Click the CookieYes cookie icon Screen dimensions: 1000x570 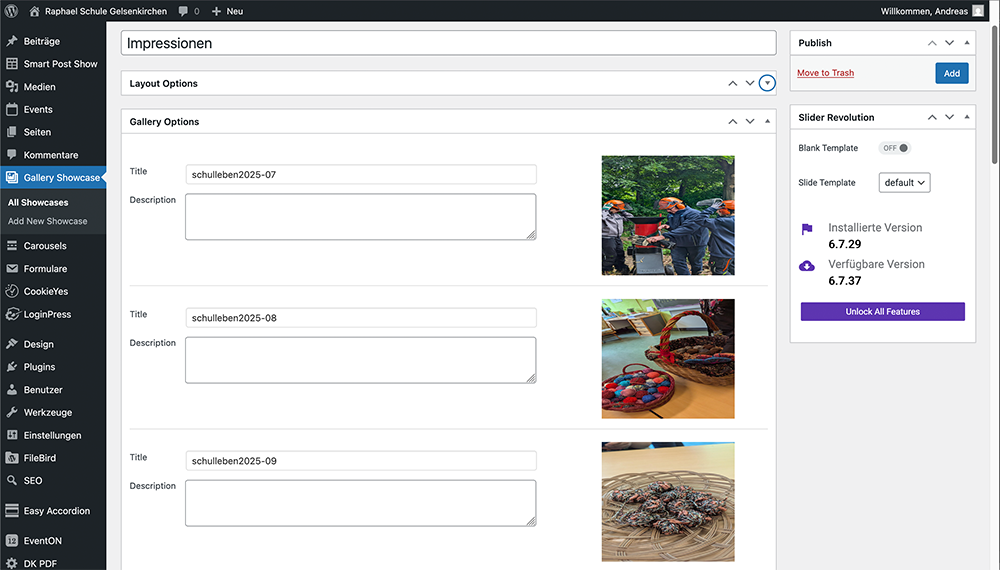[11, 291]
